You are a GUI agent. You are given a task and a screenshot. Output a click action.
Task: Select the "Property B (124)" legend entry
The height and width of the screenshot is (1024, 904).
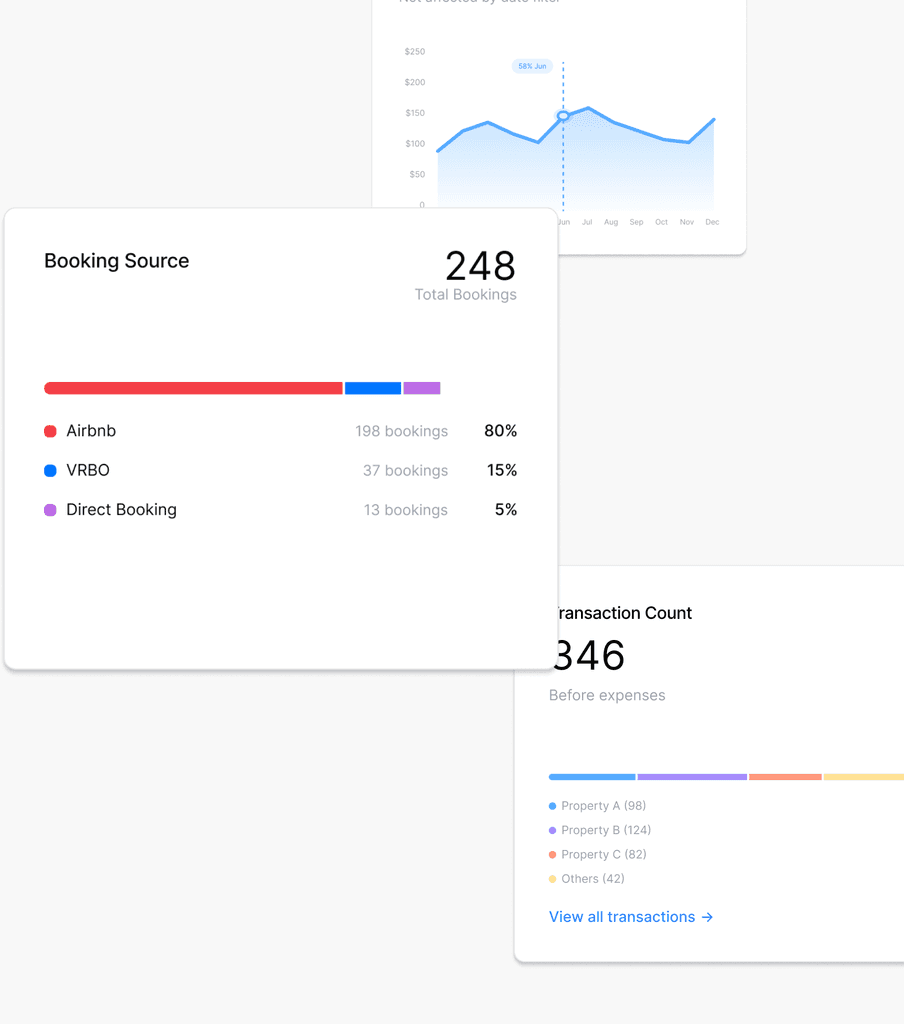pyautogui.click(x=606, y=830)
